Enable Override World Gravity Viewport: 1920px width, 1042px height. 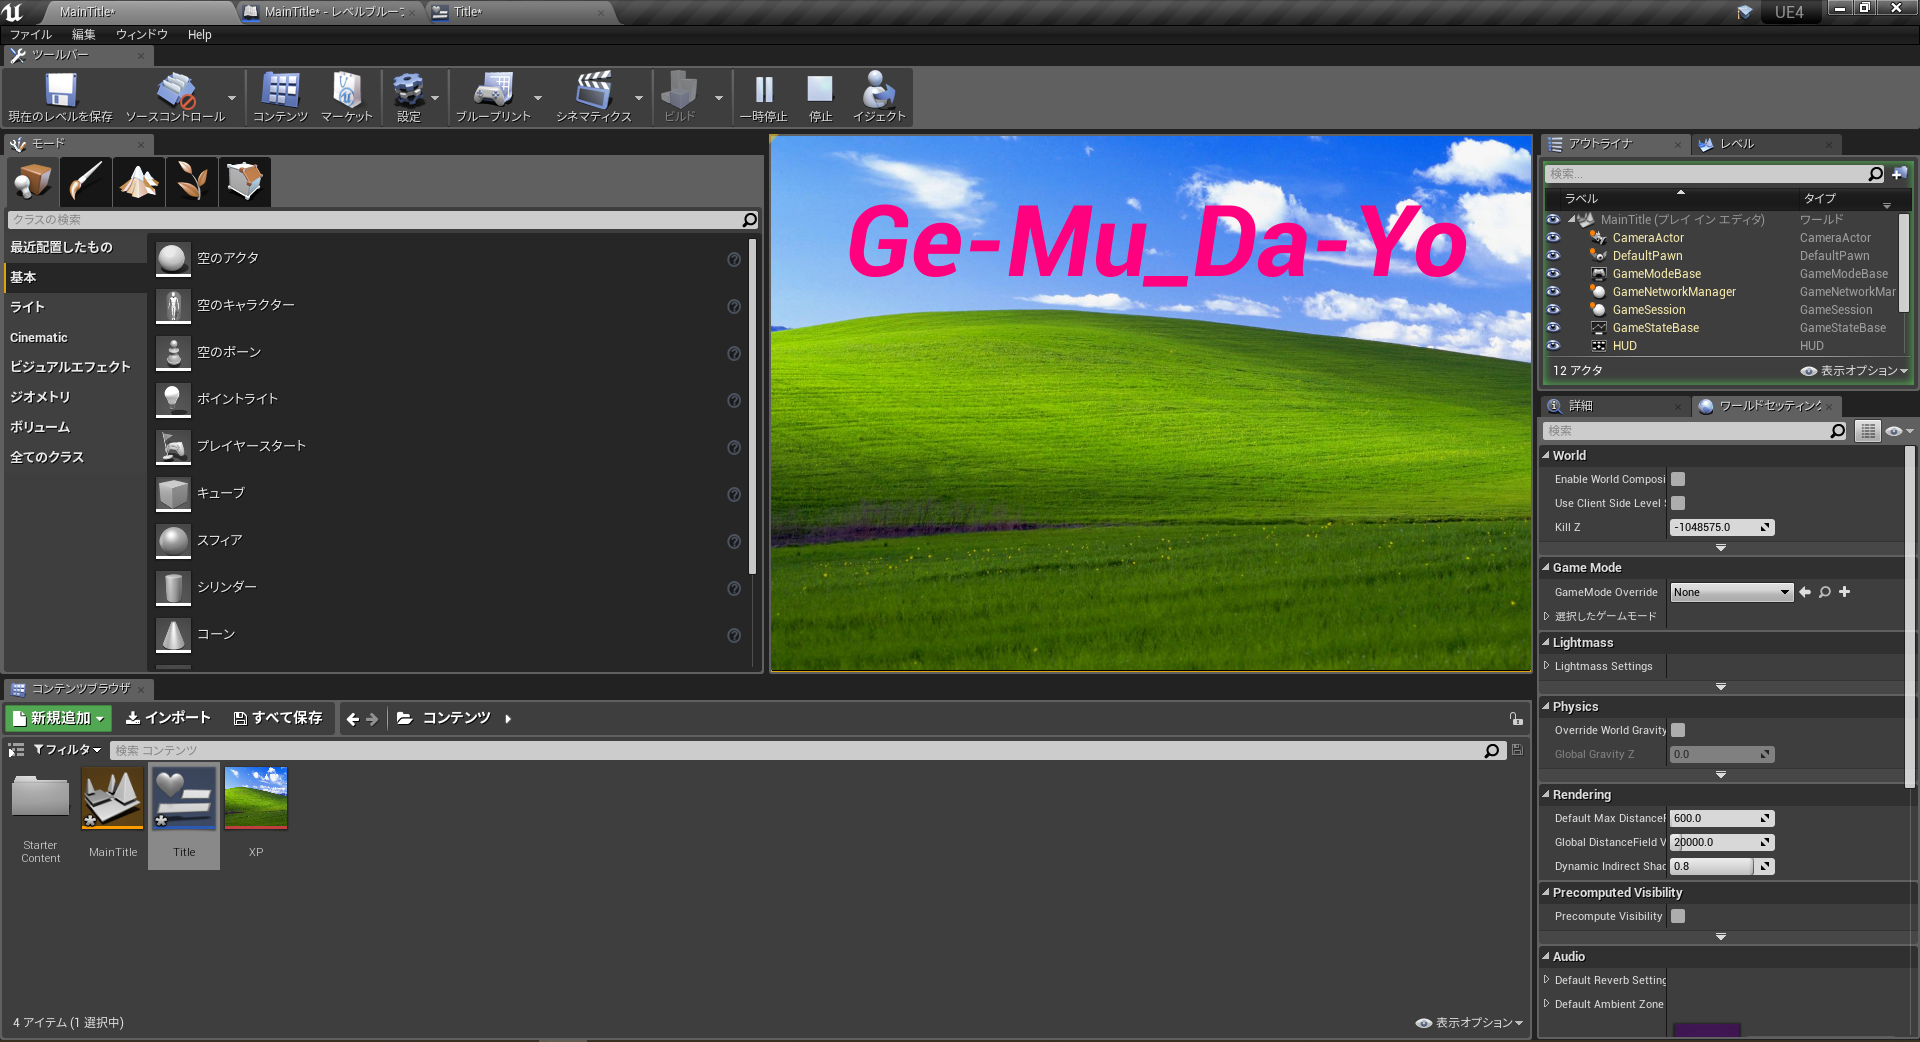pos(1677,730)
